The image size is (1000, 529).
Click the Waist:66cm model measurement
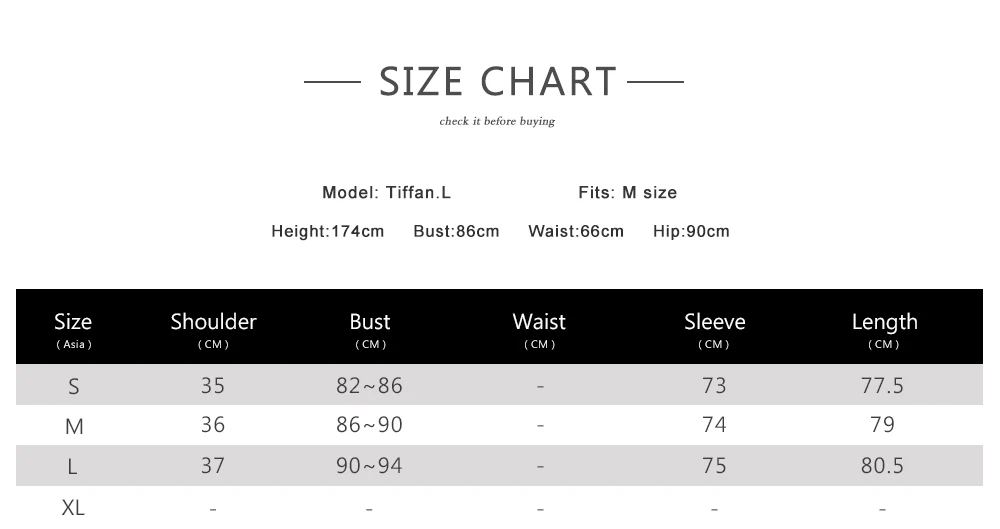click(x=576, y=232)
